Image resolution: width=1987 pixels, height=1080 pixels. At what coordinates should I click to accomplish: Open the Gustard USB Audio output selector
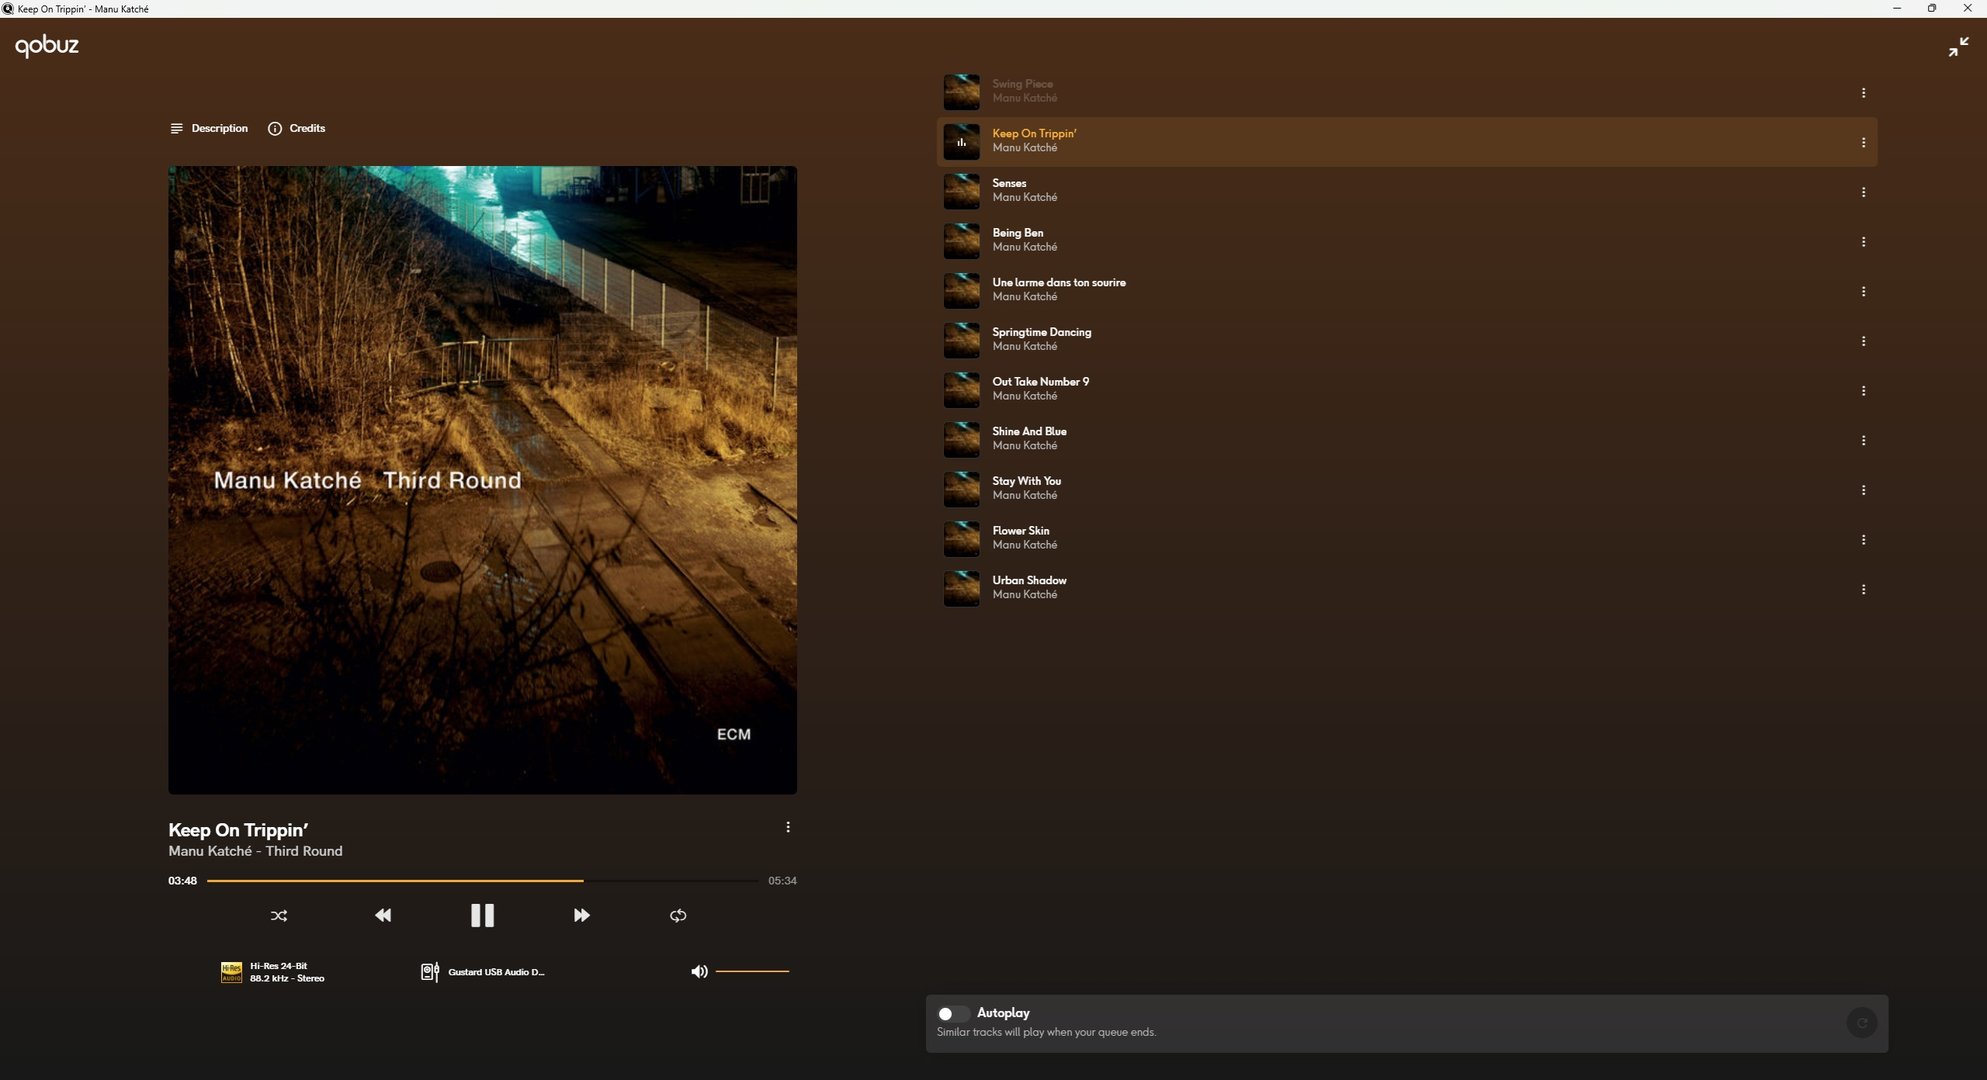click(x=484, y=972)
